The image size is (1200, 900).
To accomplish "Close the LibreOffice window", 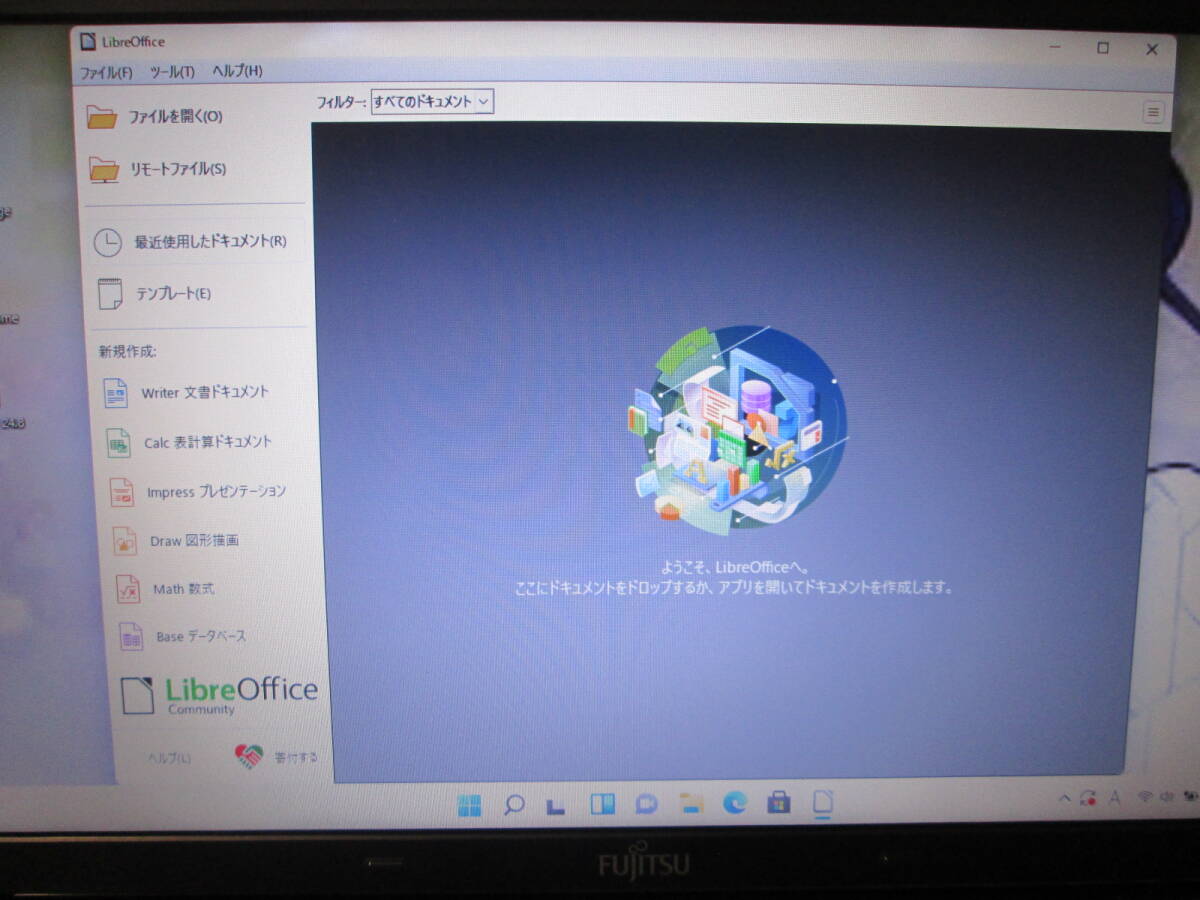I will [1152, 48].
